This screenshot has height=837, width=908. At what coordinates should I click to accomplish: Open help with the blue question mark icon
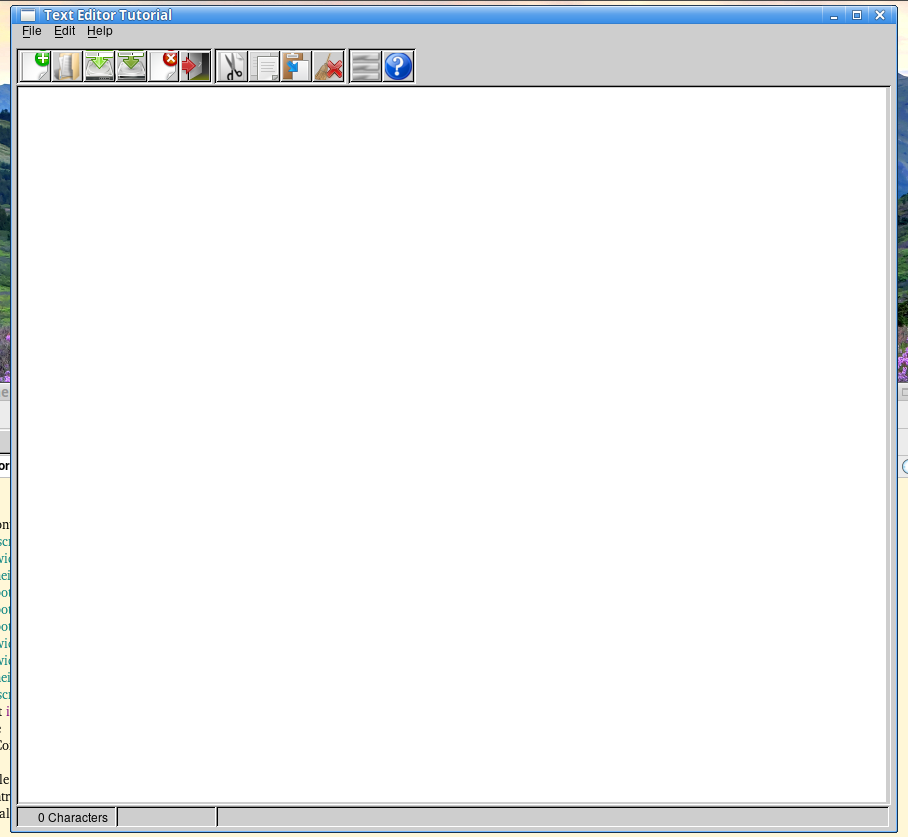tap(398, 67)
